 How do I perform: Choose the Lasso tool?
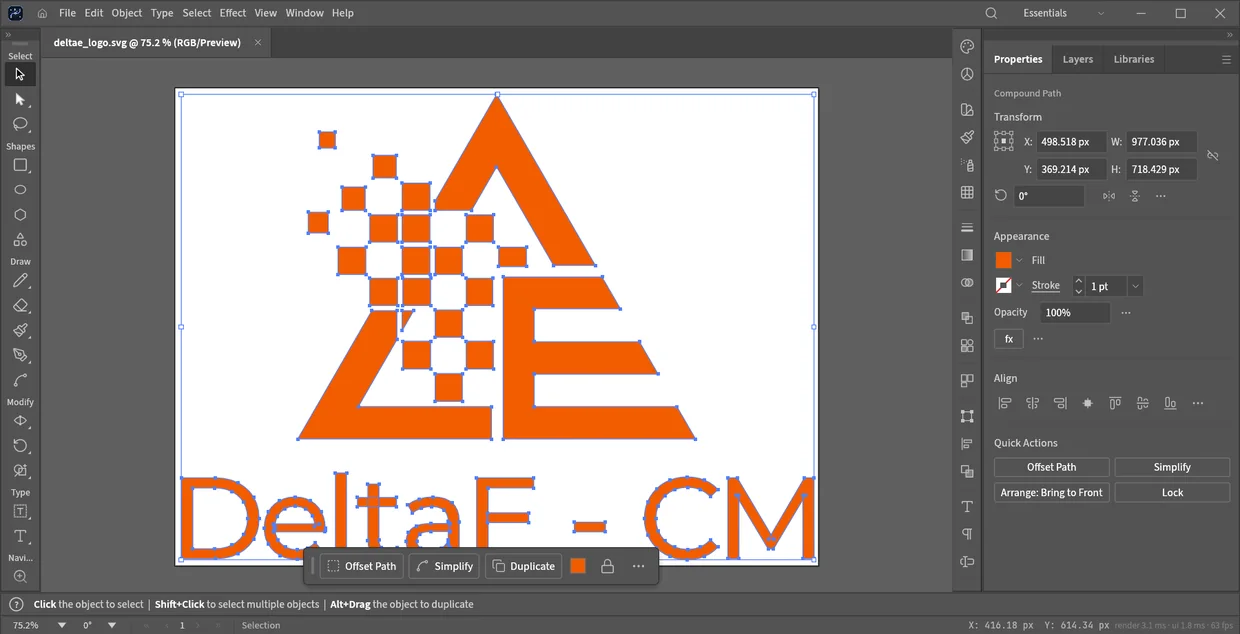tap(20, 124)
